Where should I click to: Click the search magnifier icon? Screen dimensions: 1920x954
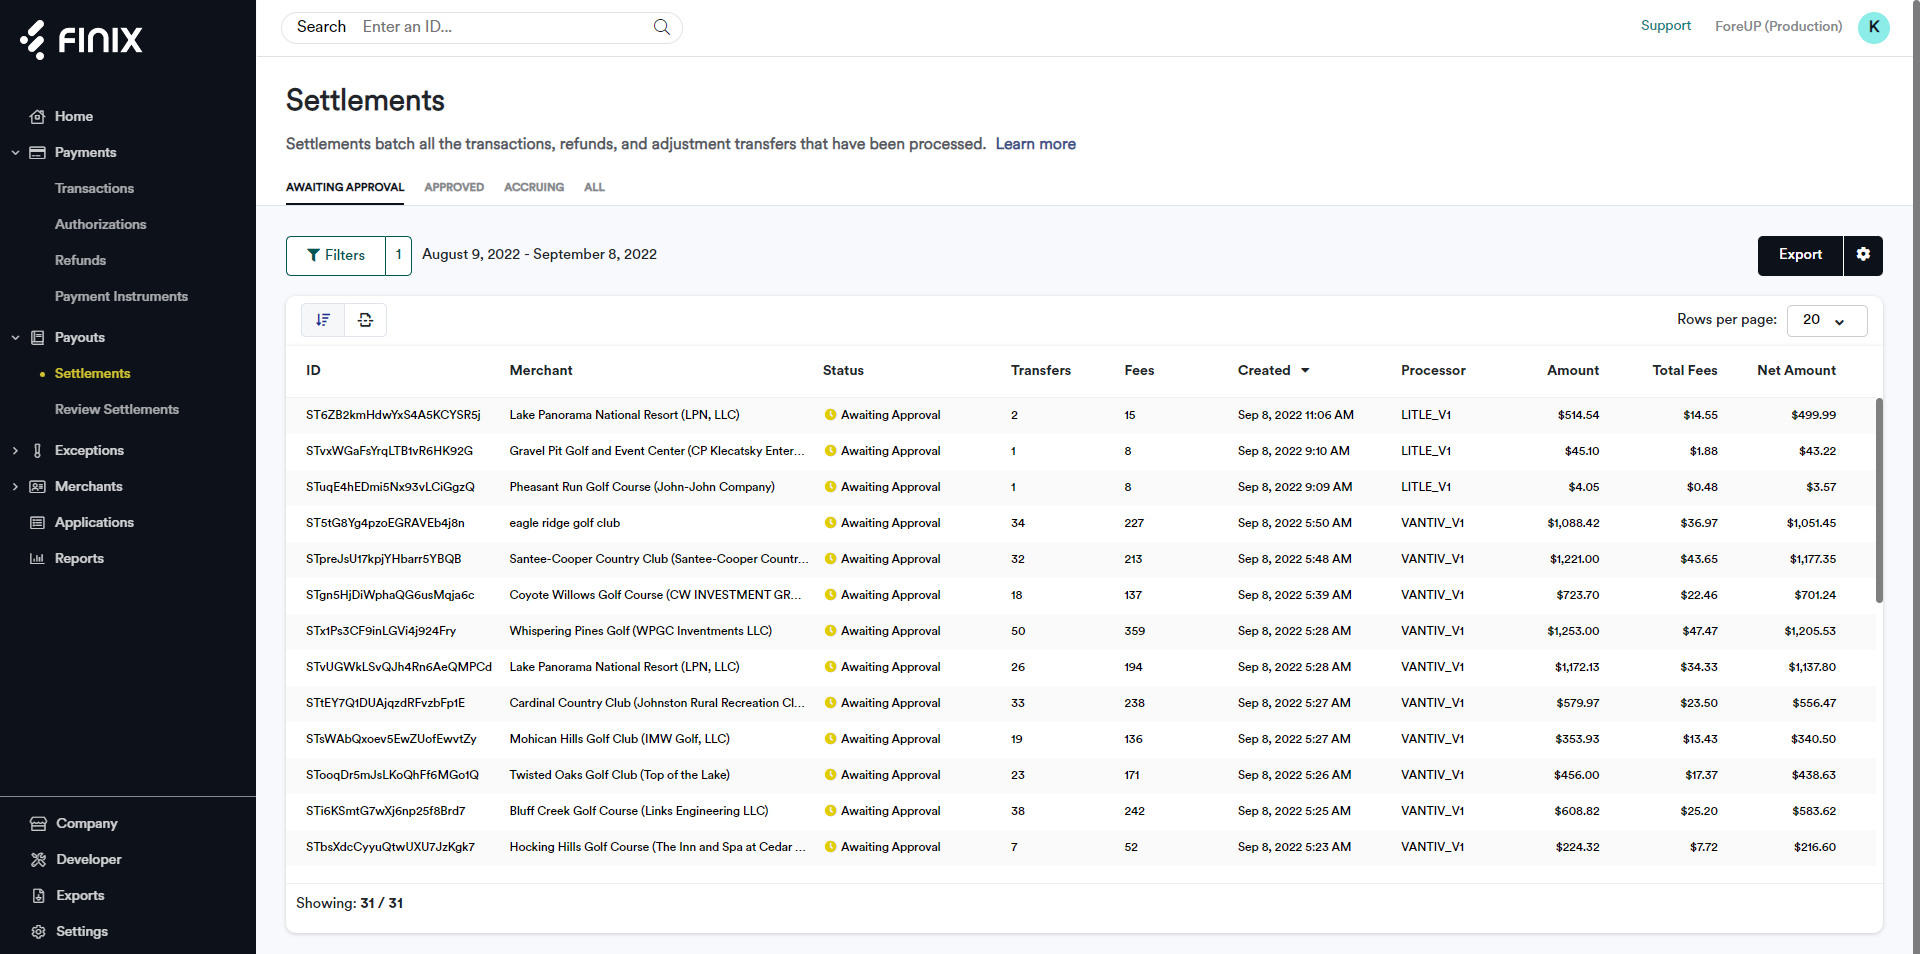[662, 27]
